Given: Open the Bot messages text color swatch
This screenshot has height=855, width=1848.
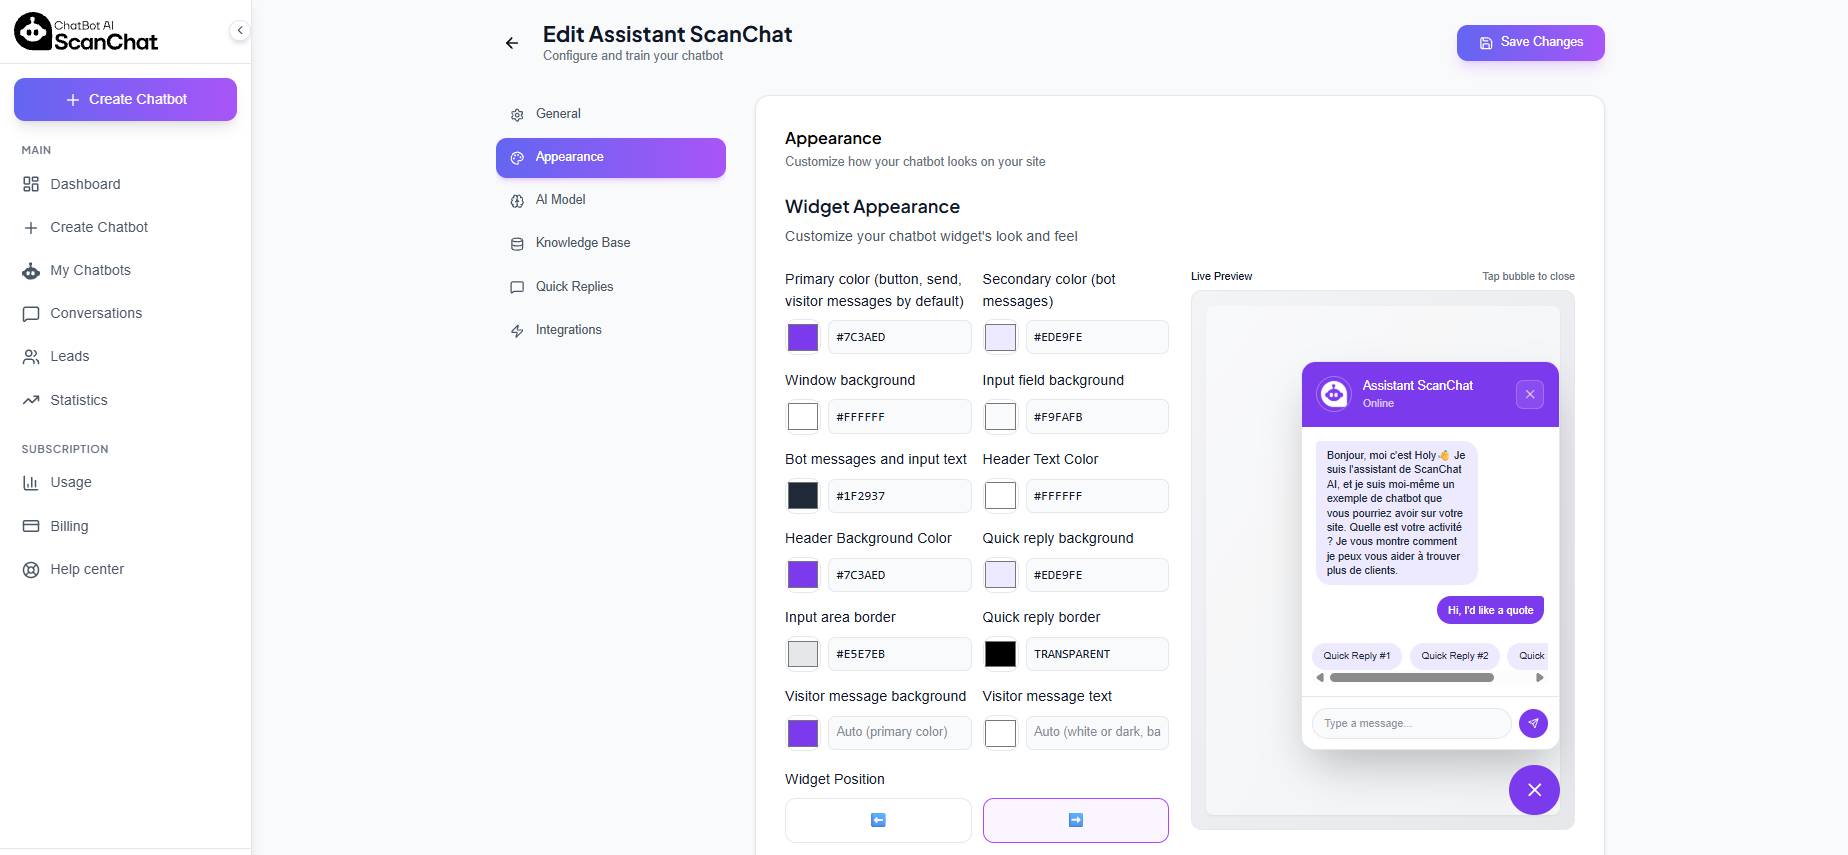Looking at the screenshot, I should [x=803, y=496].
